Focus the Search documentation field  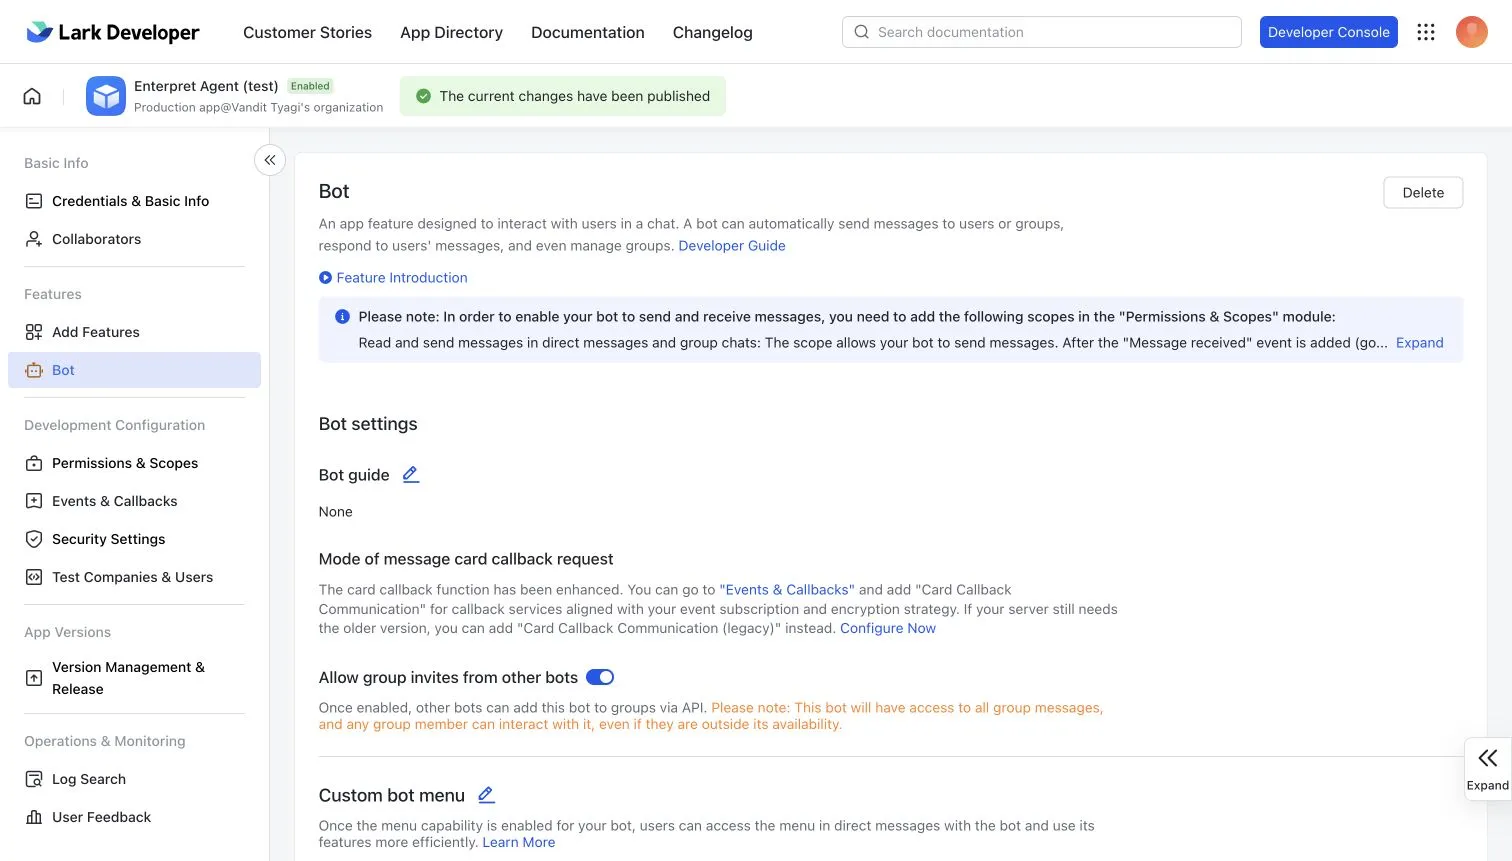pyautogui.click(x=1042, y=32)
